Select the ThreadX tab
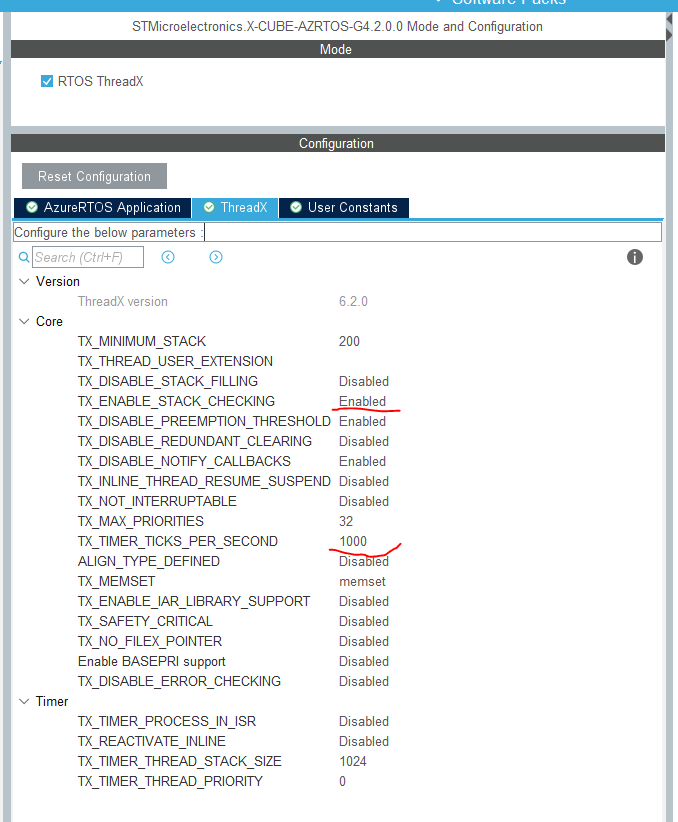Screen dimensions: 678x822 click(235, 208)
